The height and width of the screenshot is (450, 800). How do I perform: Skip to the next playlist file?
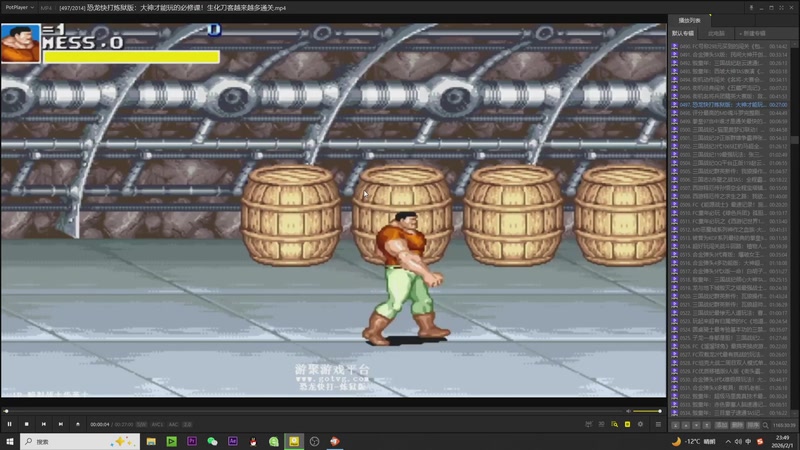61,424
